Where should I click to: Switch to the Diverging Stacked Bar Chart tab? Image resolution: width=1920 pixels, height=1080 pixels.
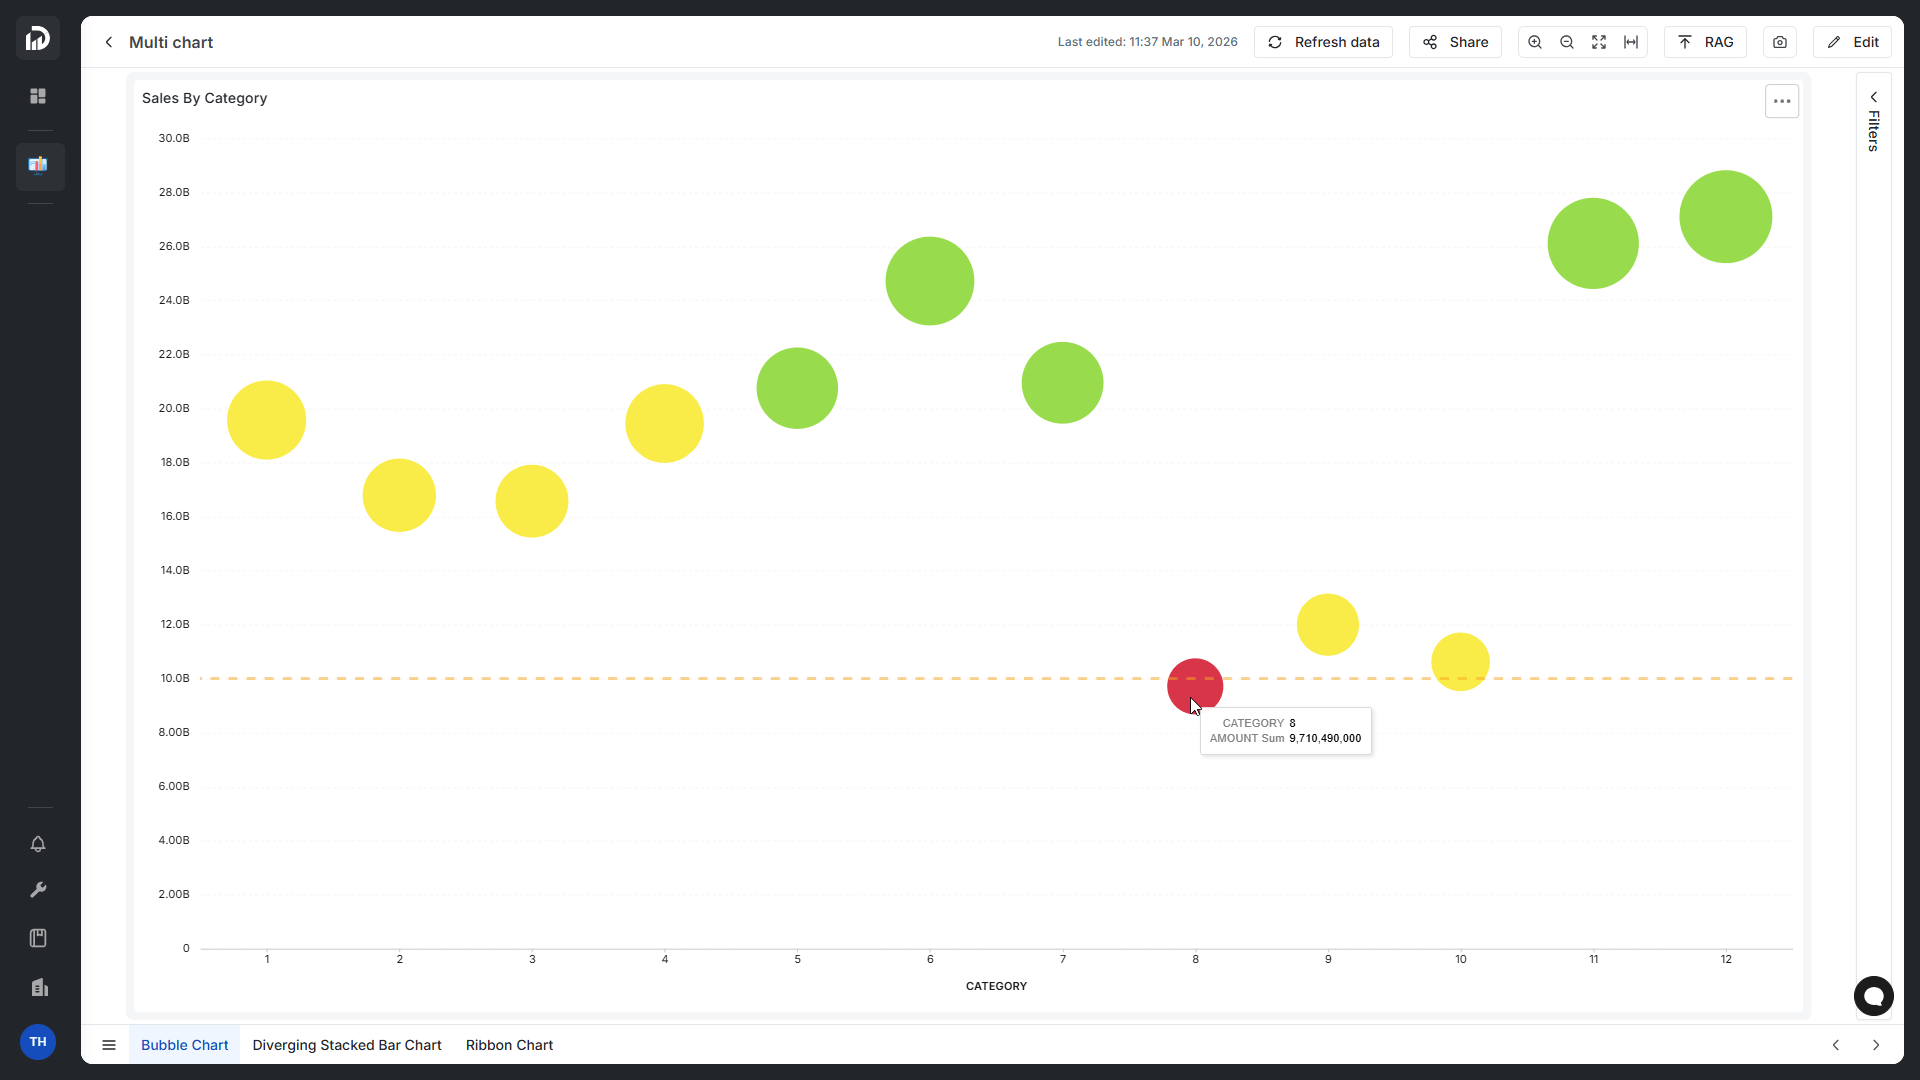346,1045
